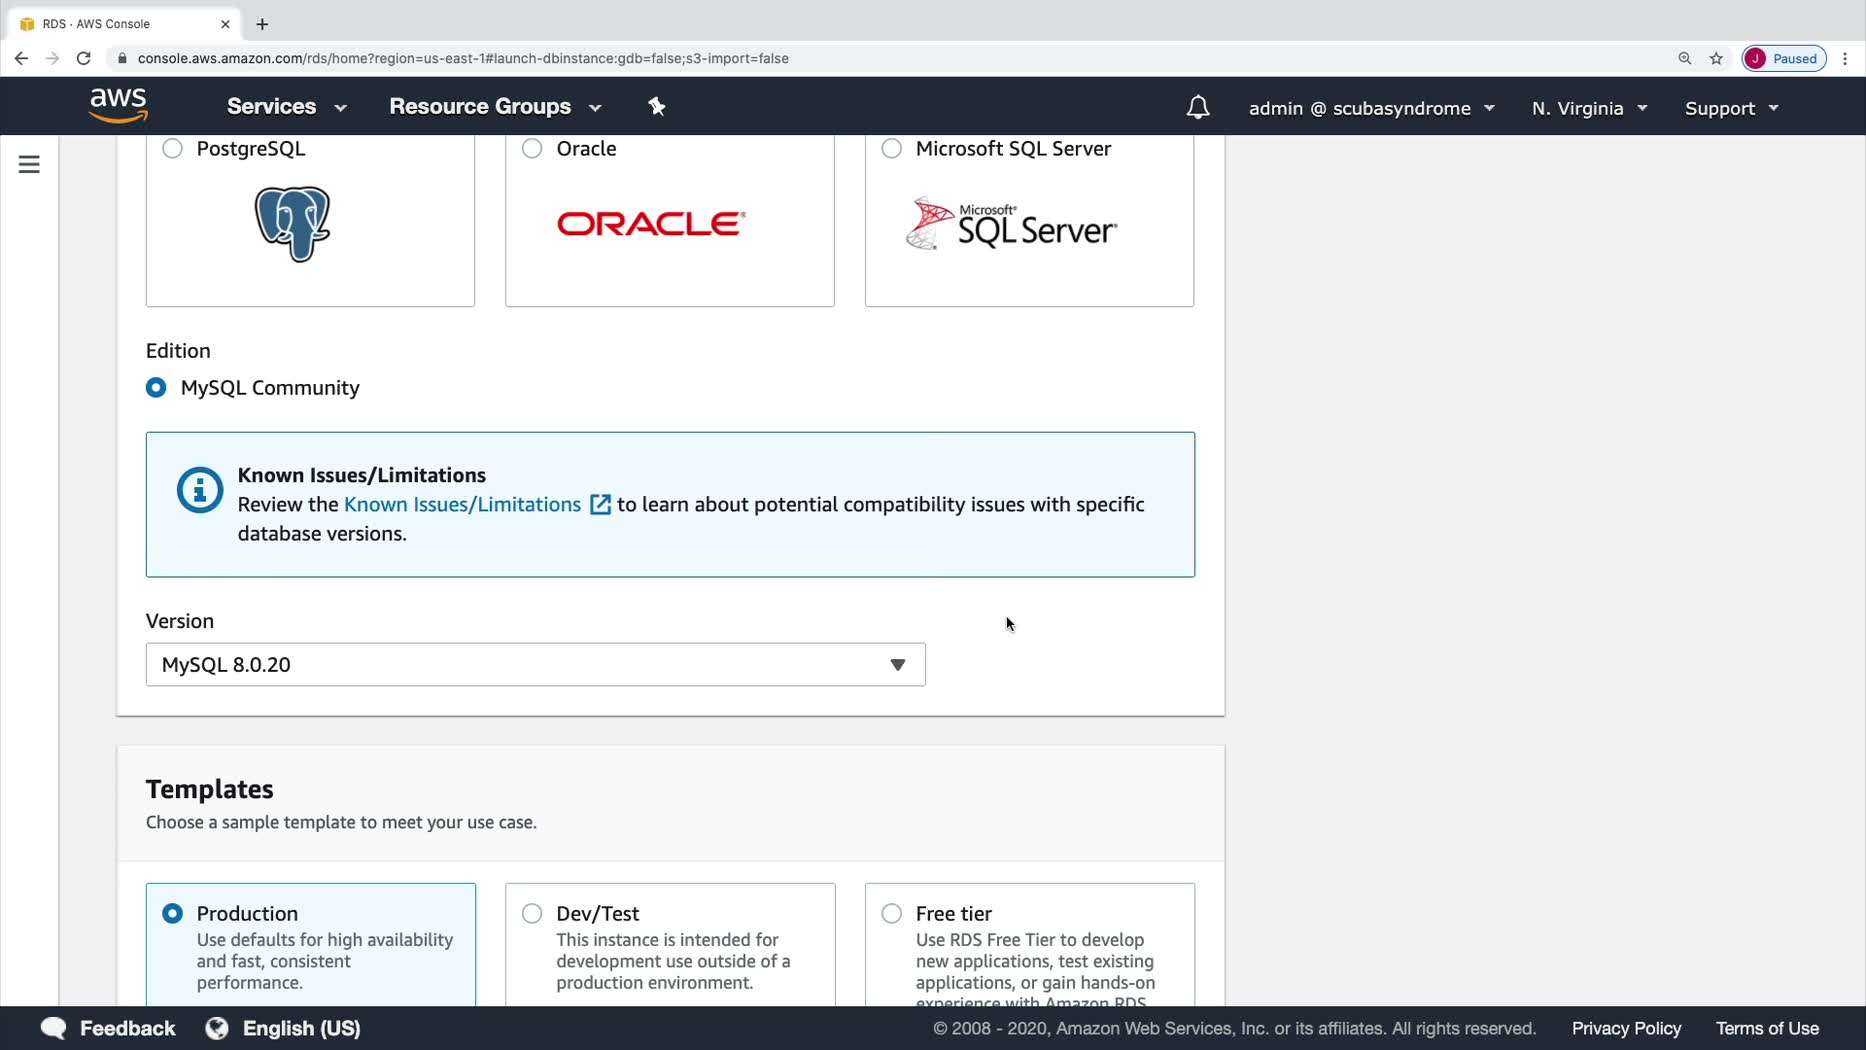1866x1050 pixels.
Task: Open the Privacy Policy link
Action: click(1626, 1028)
